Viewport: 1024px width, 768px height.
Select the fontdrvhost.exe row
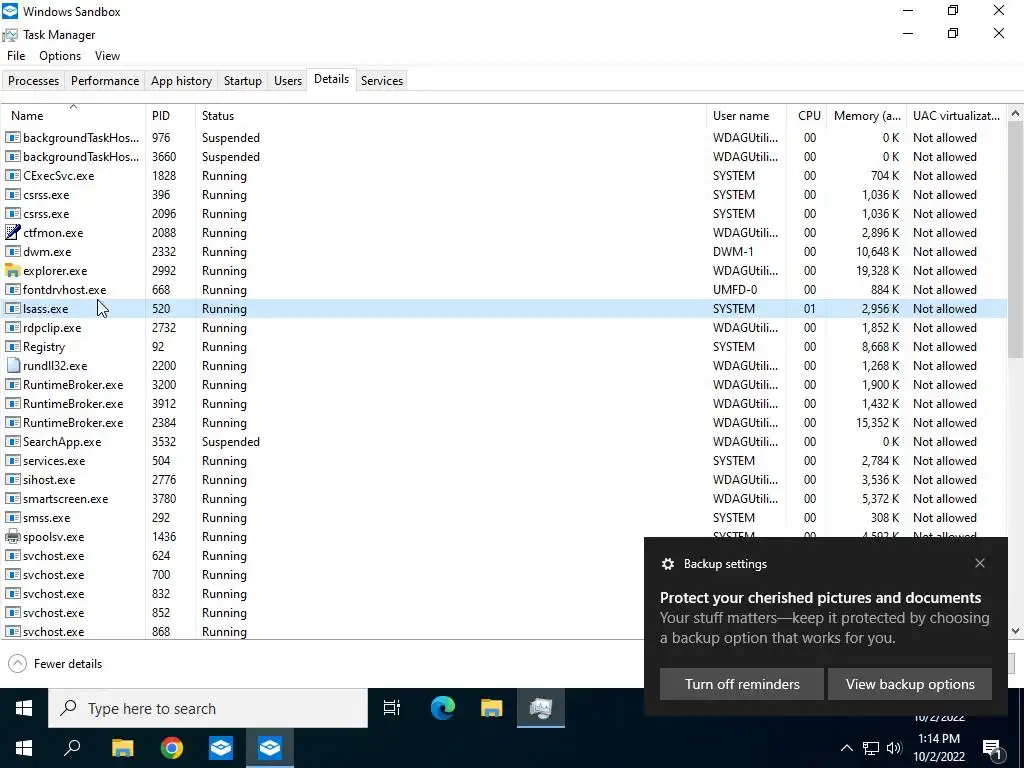[x=504, y=290]
